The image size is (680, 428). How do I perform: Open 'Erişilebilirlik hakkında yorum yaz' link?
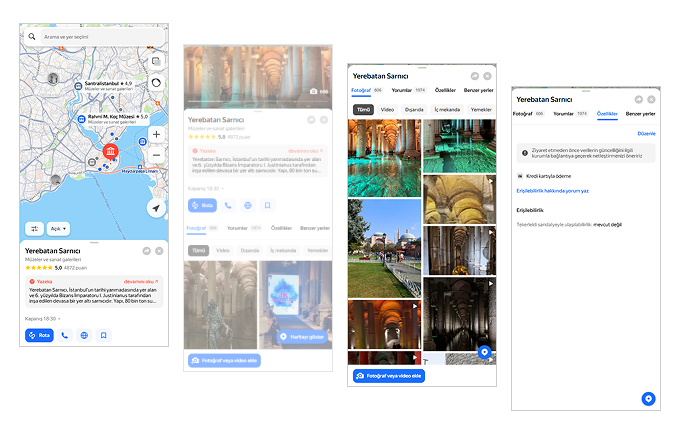(552, 191)
